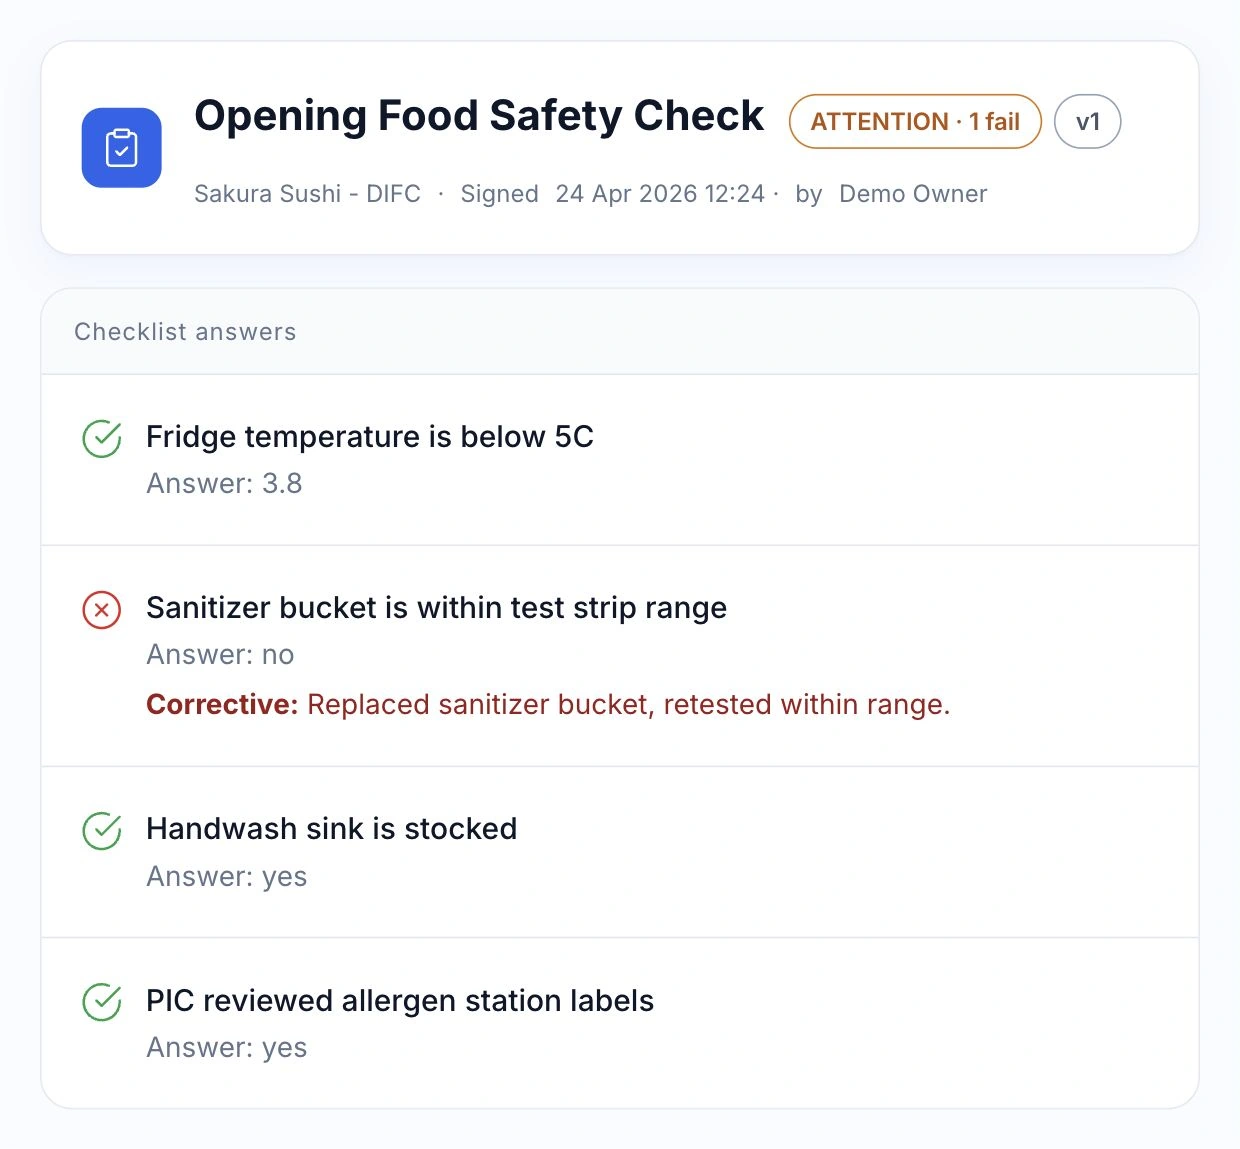Click the Demo Owner signer name
The image size is (1240, 1149).
(913, 194)
